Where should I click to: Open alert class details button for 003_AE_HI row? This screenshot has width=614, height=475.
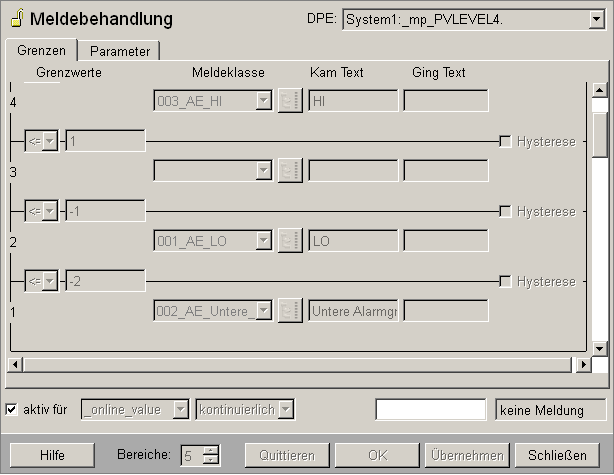(290, 101)
